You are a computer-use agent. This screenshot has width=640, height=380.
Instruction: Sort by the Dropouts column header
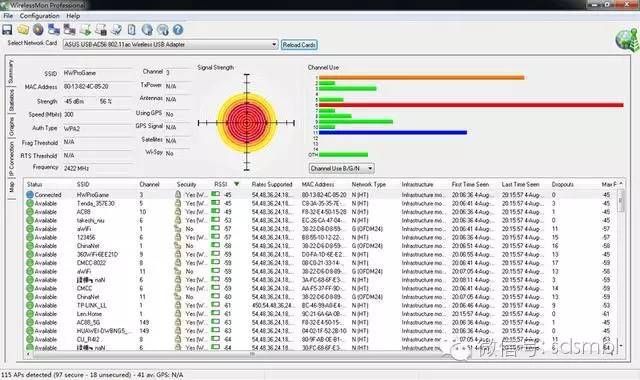pos(562,184)
